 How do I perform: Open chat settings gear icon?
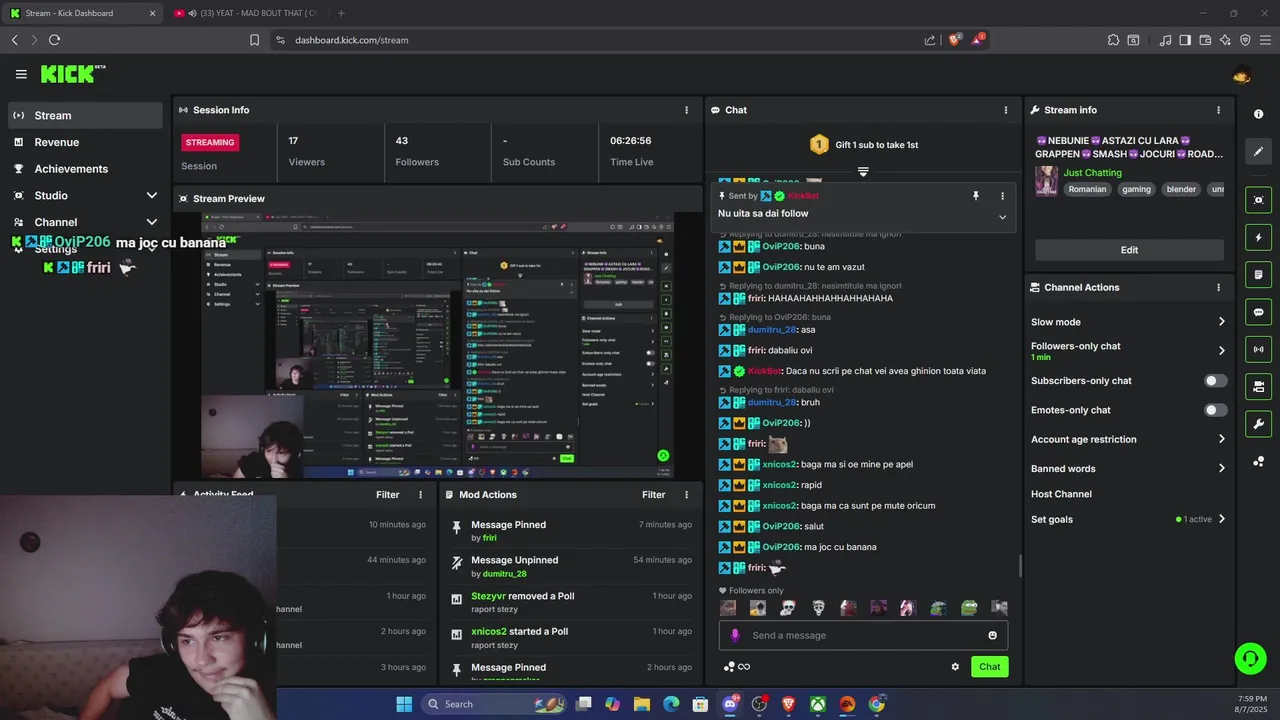[955, 667]
